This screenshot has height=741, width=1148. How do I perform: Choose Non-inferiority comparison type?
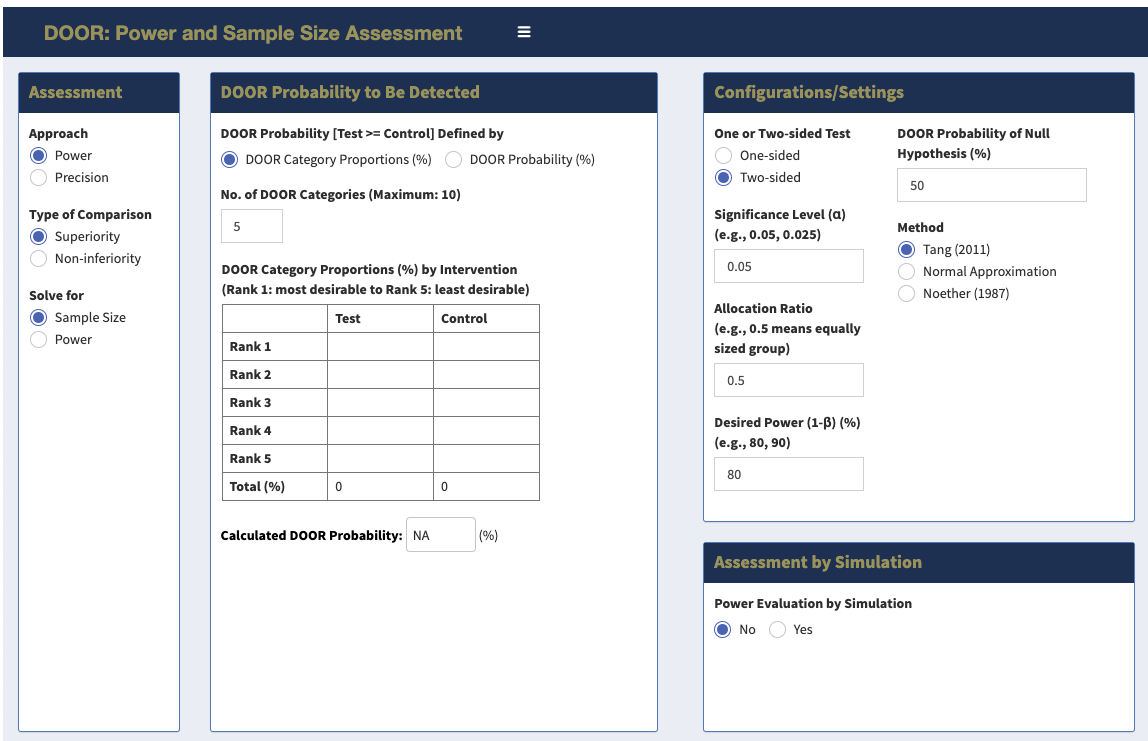(x=39, y=258)
